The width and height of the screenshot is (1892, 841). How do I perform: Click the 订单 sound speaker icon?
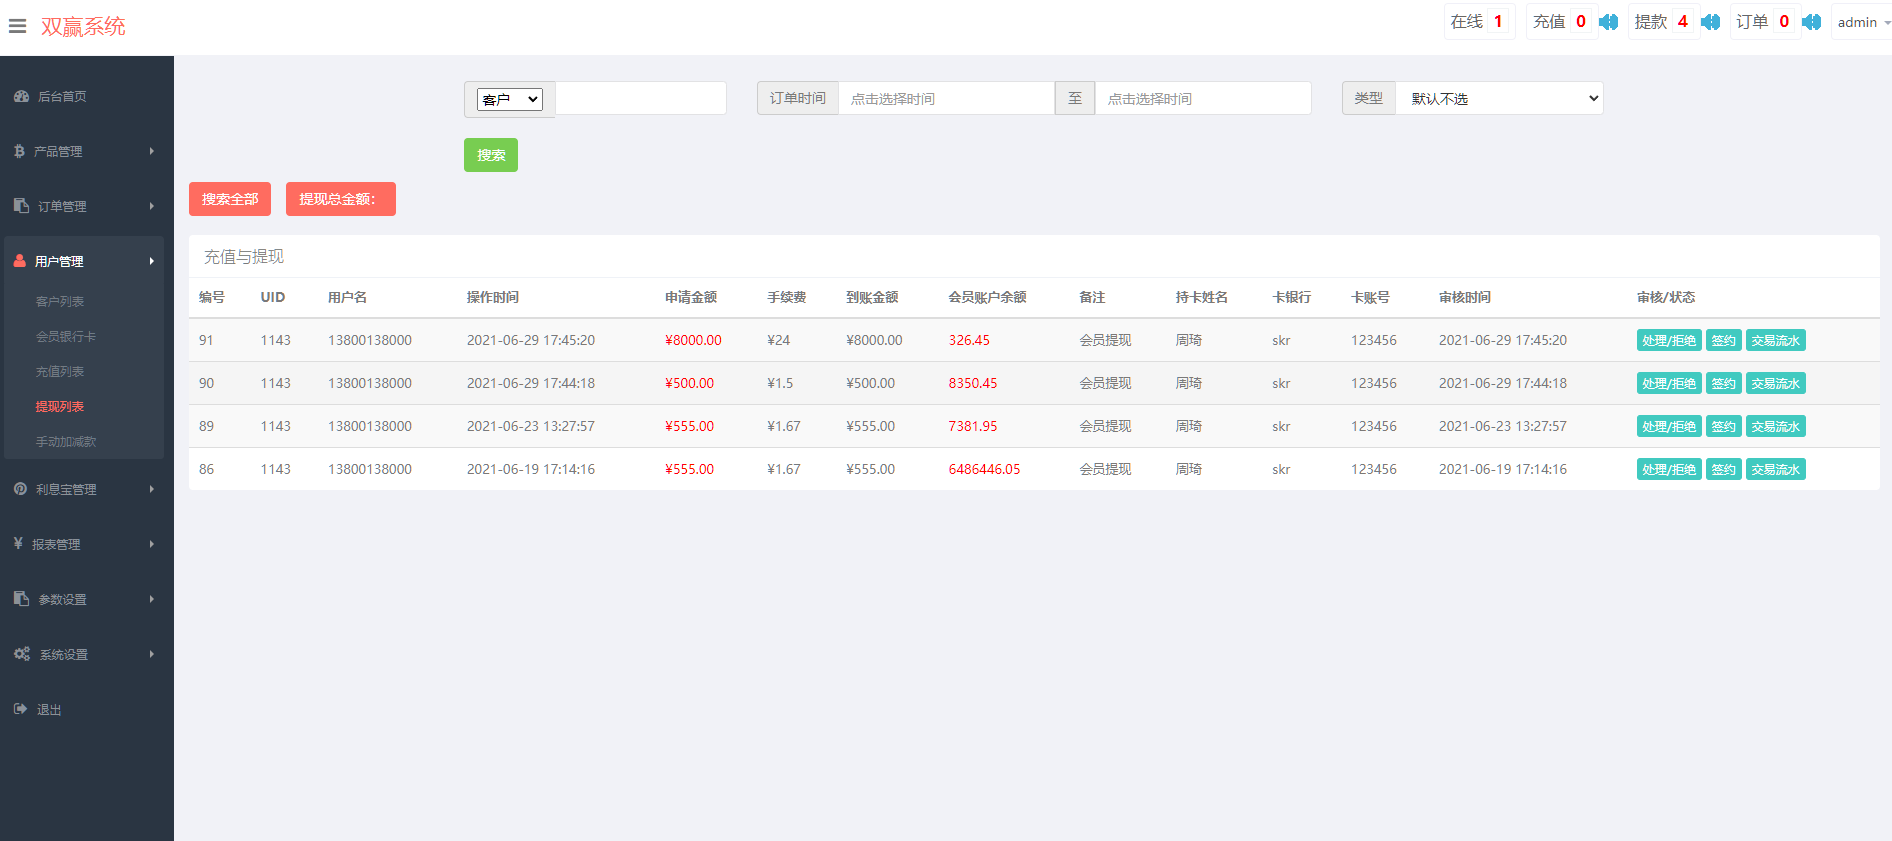[x=1811, y=22]
